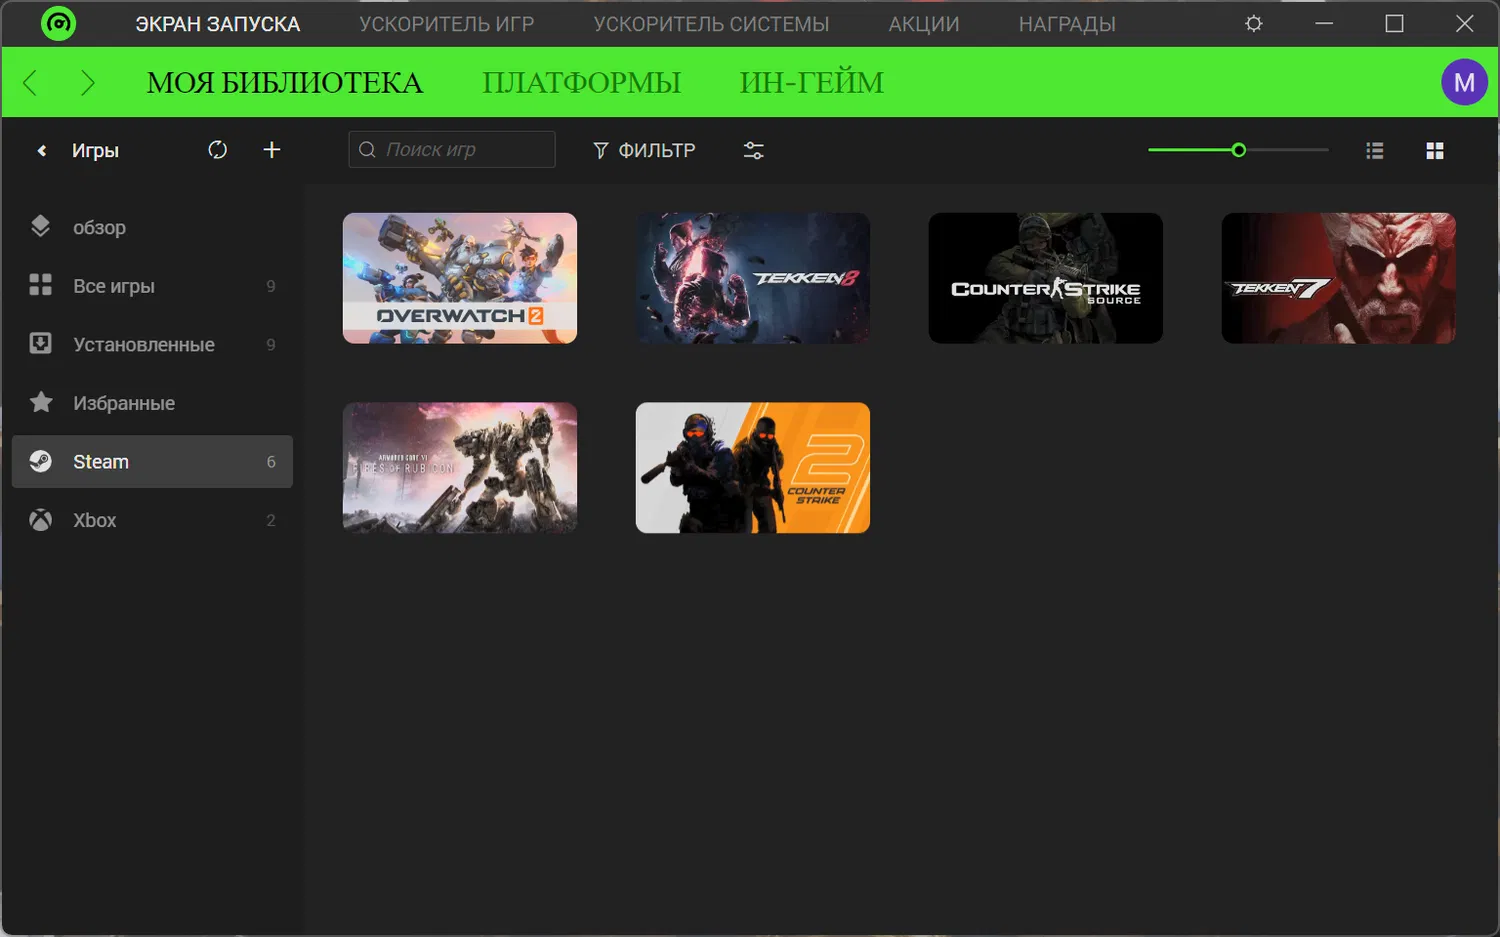Select the ИН-ГЕЙМ section

coord(812,83)
